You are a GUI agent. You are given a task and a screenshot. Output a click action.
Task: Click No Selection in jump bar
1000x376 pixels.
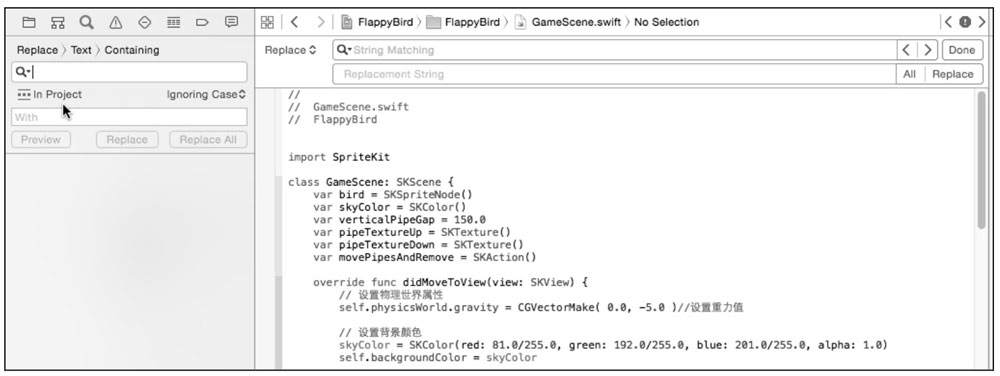[x=666, y=22]
